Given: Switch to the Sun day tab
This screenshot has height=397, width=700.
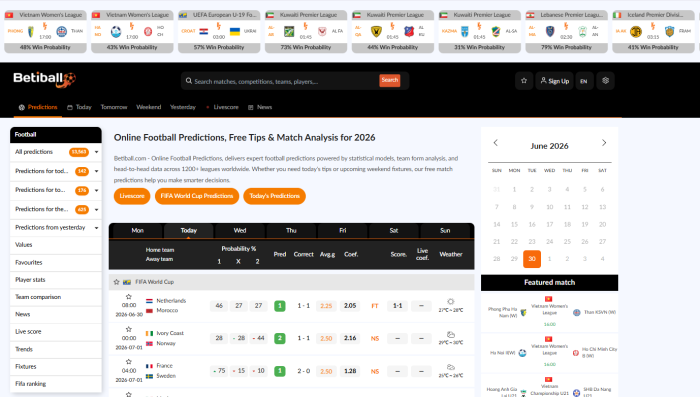Looking at the screenshot, I should (445, 230).
